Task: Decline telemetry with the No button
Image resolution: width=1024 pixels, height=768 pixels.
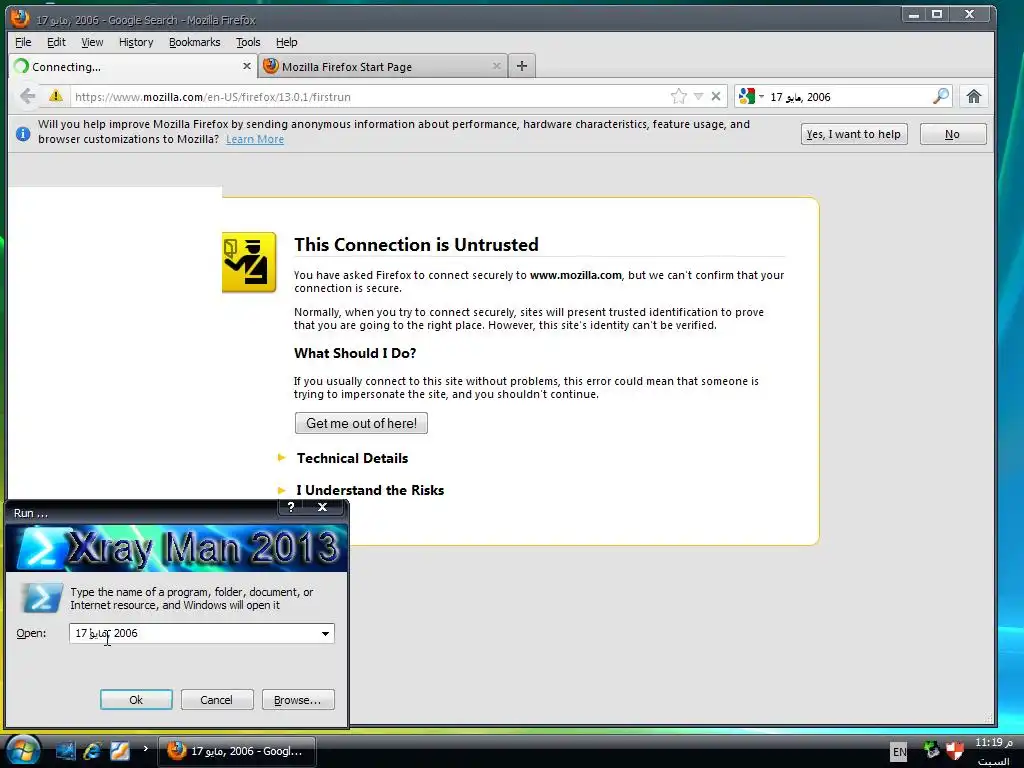Action: tap(953, 134)
